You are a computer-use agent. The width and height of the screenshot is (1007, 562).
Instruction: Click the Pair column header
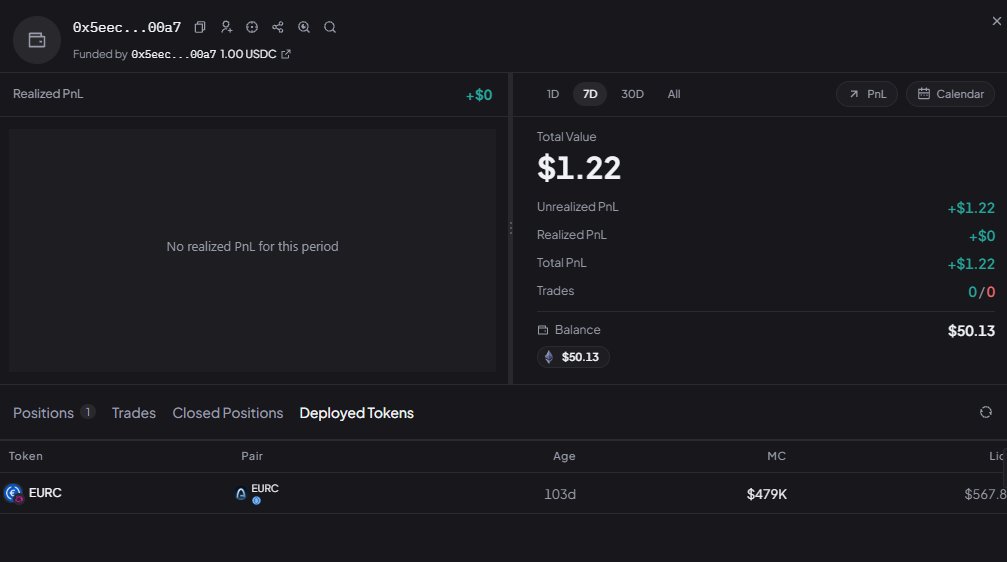pos(252,456)
